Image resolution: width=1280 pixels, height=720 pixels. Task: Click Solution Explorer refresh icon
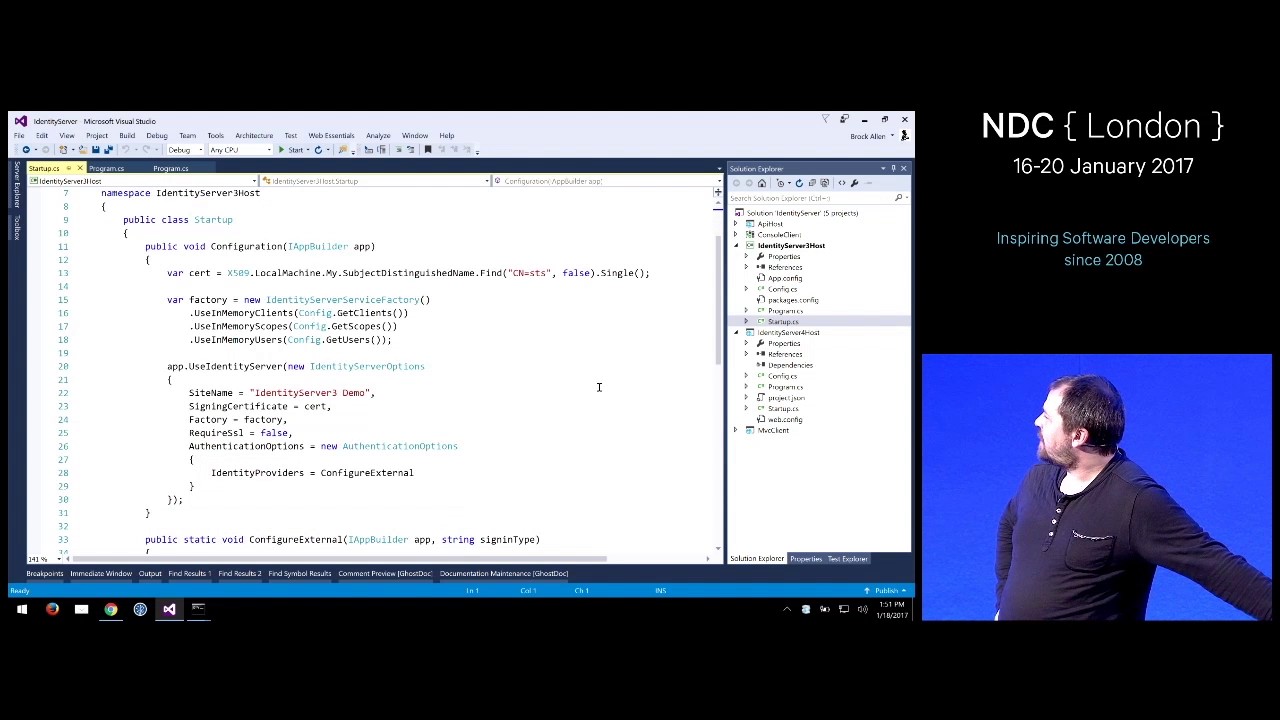[799, 183]
